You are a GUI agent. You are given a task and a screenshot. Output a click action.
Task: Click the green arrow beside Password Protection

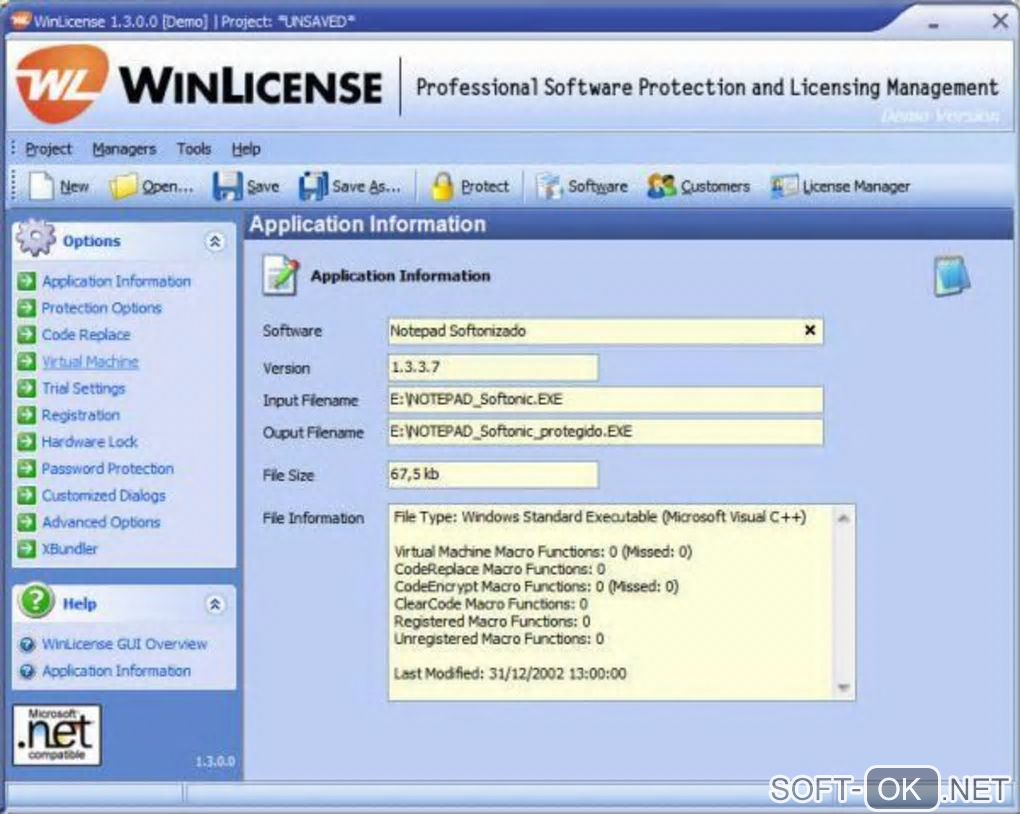tap(27, 468)
